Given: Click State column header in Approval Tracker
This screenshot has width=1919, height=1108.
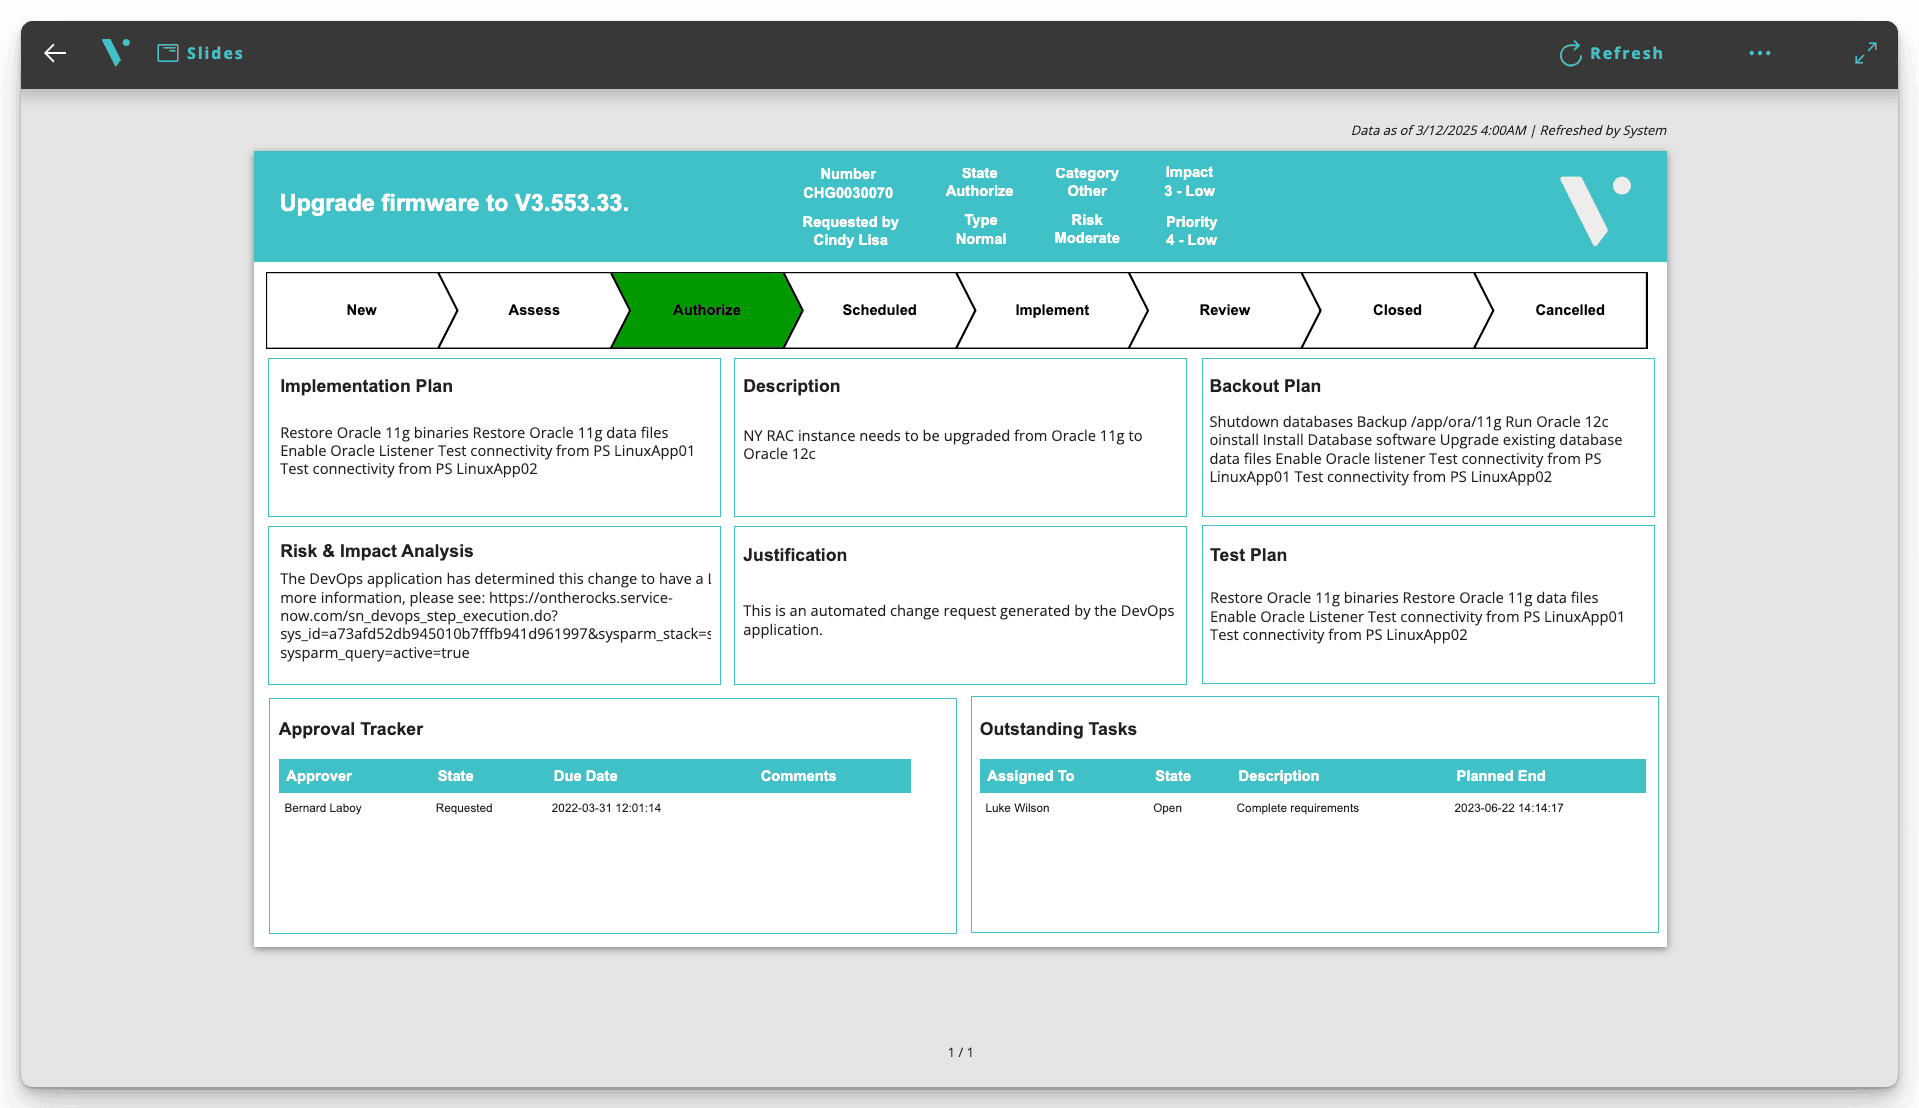Looking at the screenshot, I should point(455,776).
